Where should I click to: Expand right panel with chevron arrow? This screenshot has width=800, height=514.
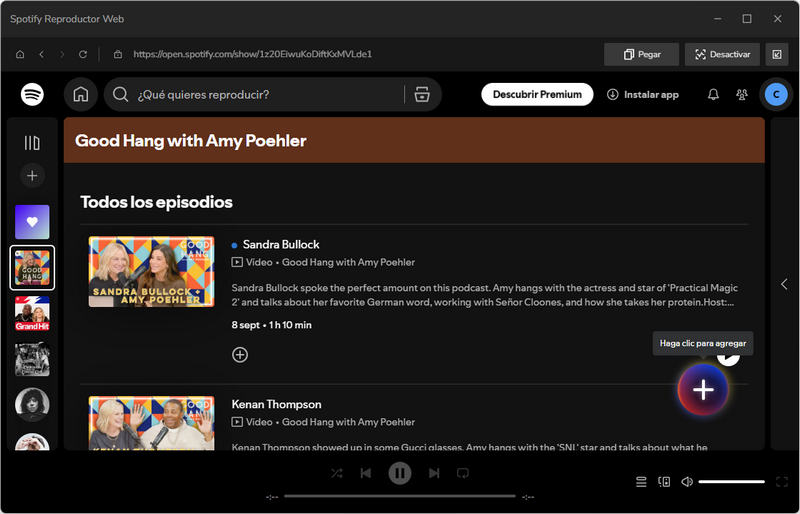[784, 284]
